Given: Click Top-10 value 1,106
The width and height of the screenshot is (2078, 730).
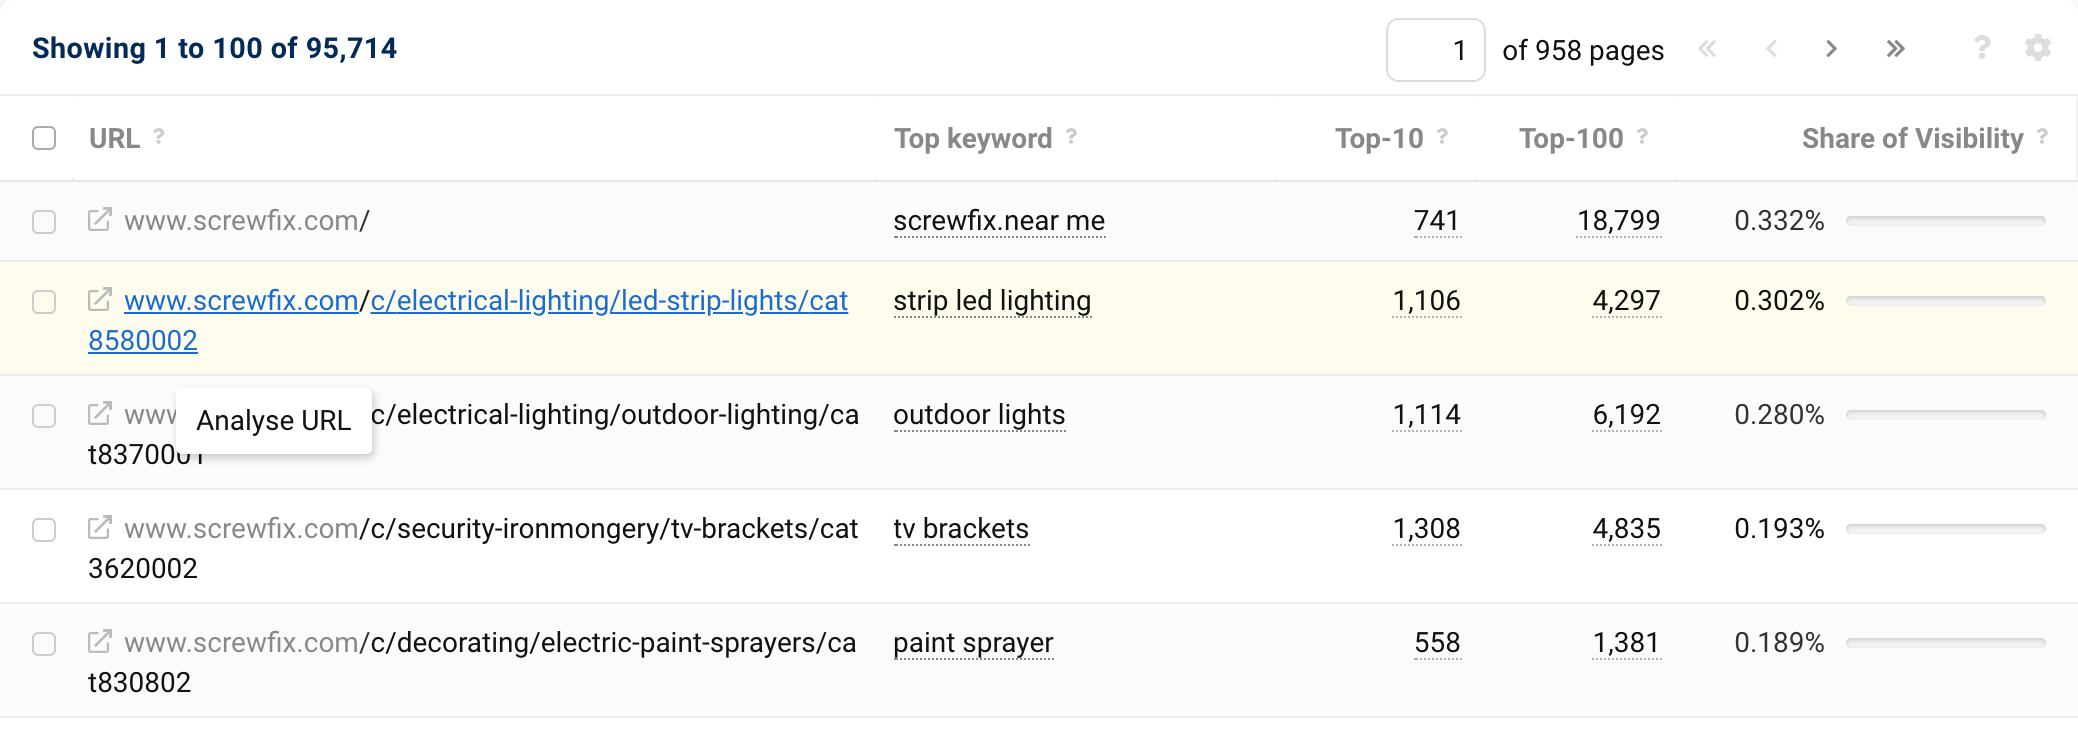Looking at the screenshot, I should click(1427, 301).
